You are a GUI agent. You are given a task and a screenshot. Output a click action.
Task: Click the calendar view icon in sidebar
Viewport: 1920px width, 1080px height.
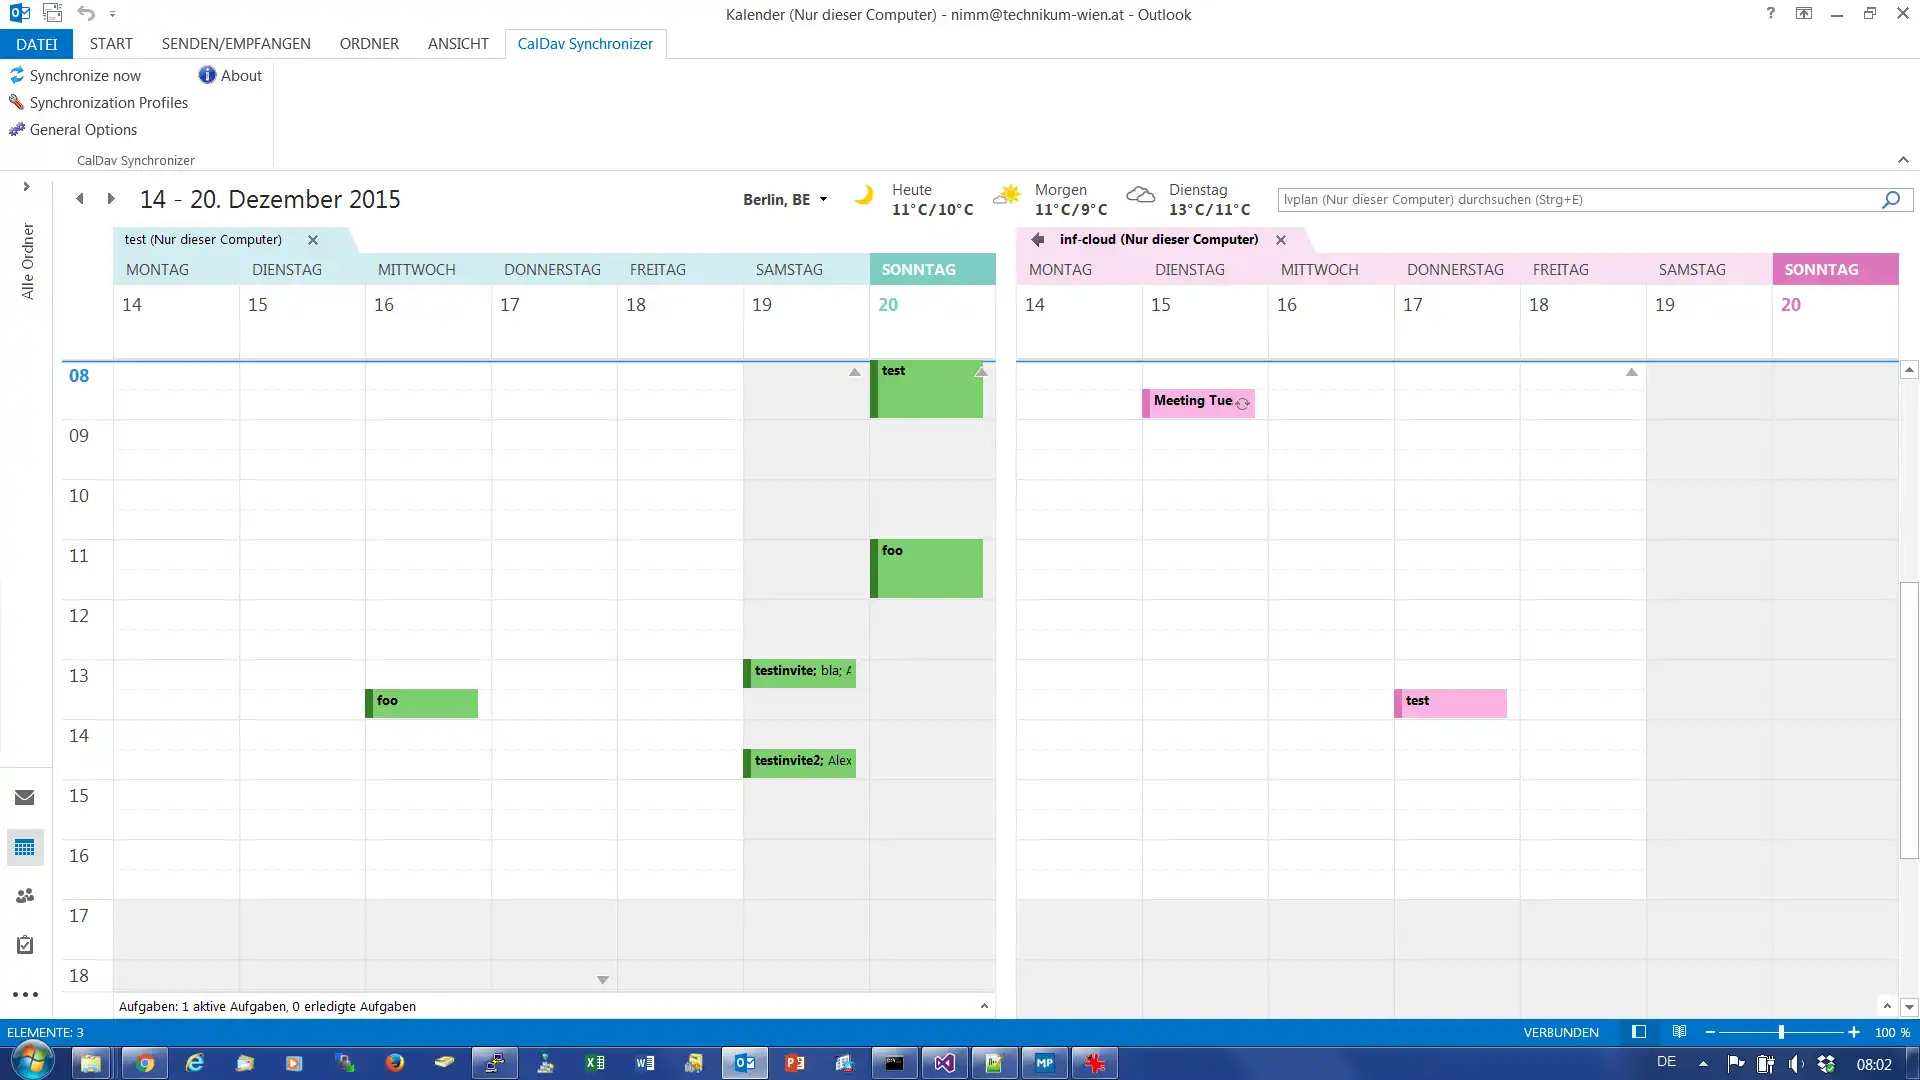pos(24,847)
